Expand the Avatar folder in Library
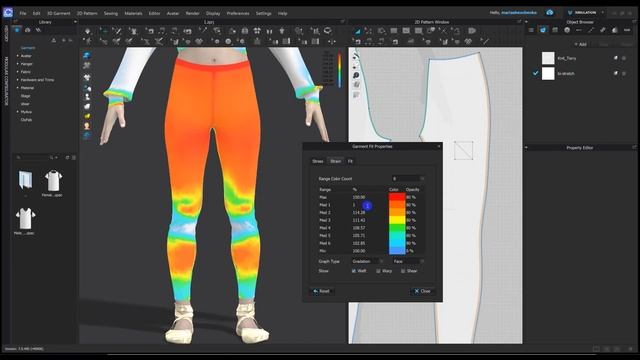This screenshot has height=360, width=640. 18,56
